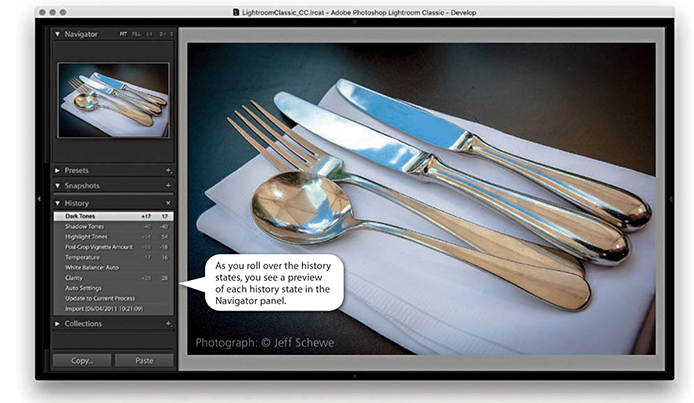The image size is (694, 403).
Task: Clear history with the X icon
Action: click(x=168, y=203)
